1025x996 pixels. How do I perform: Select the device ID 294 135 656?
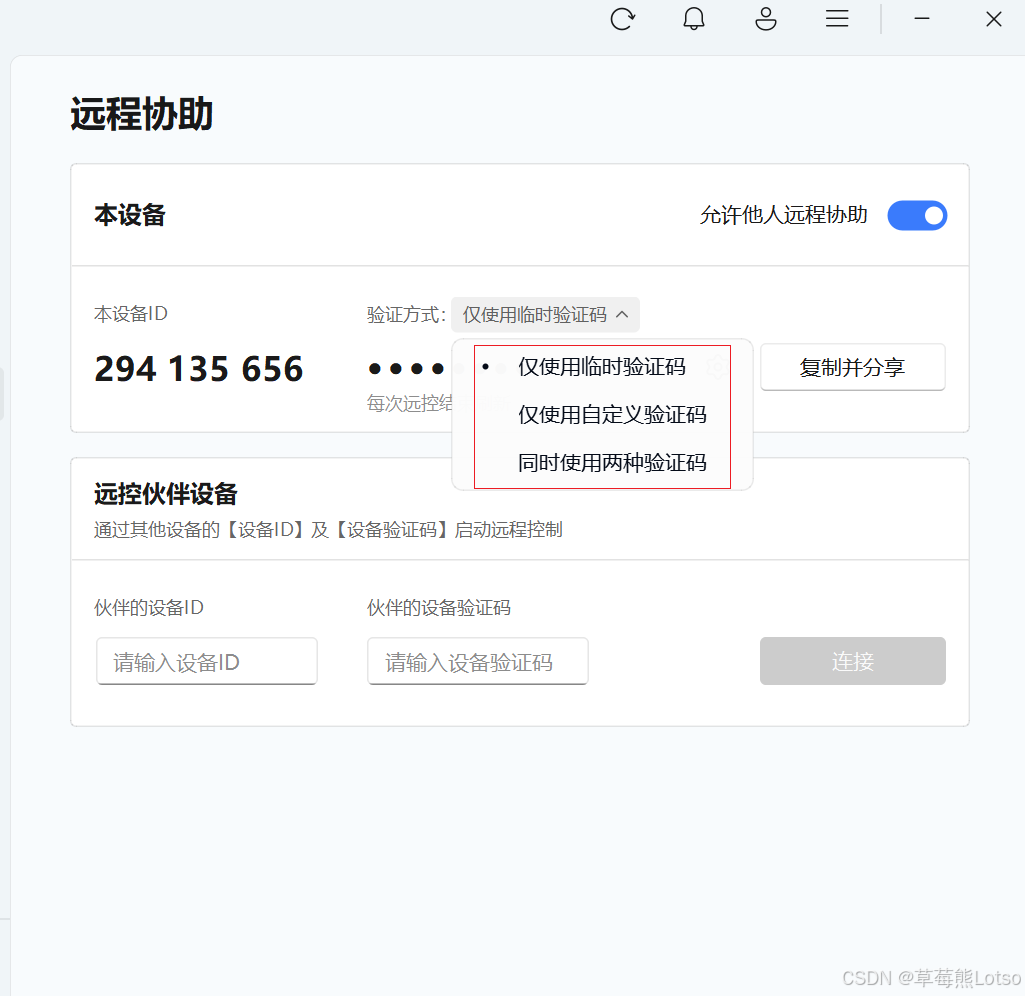198,368
